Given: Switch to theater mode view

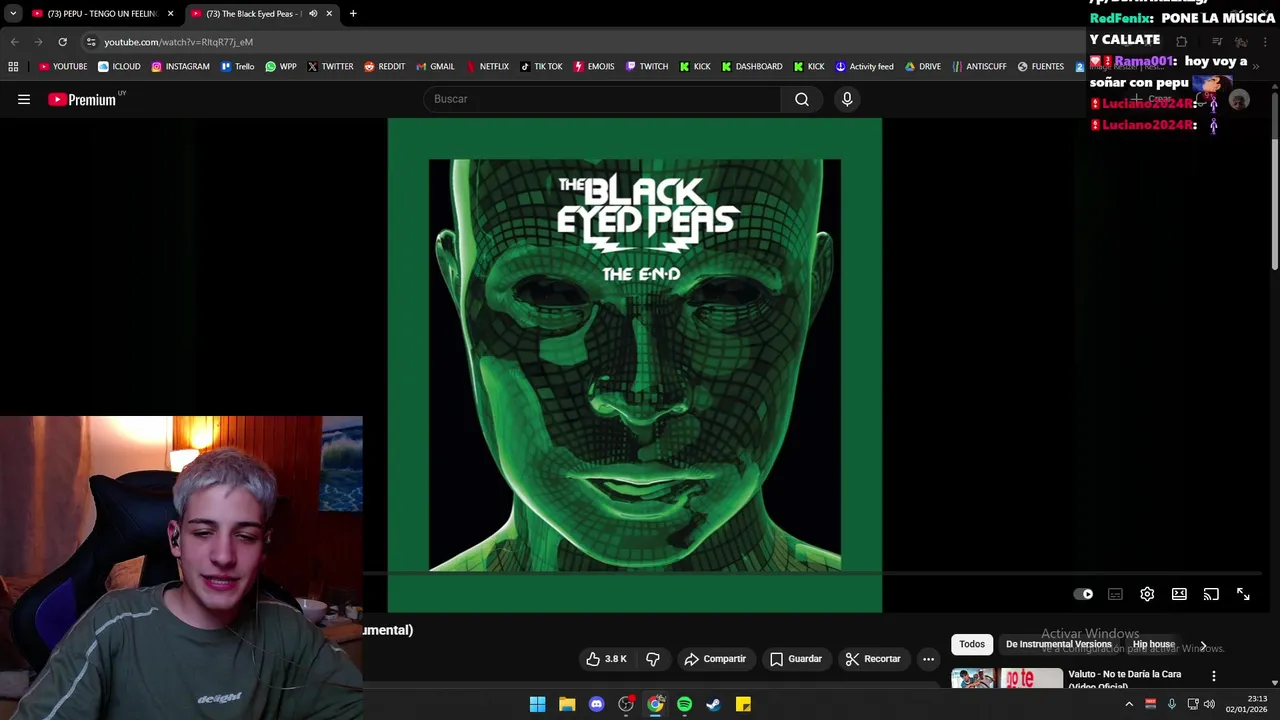Looking at the screenshot, I should 1179,594.
